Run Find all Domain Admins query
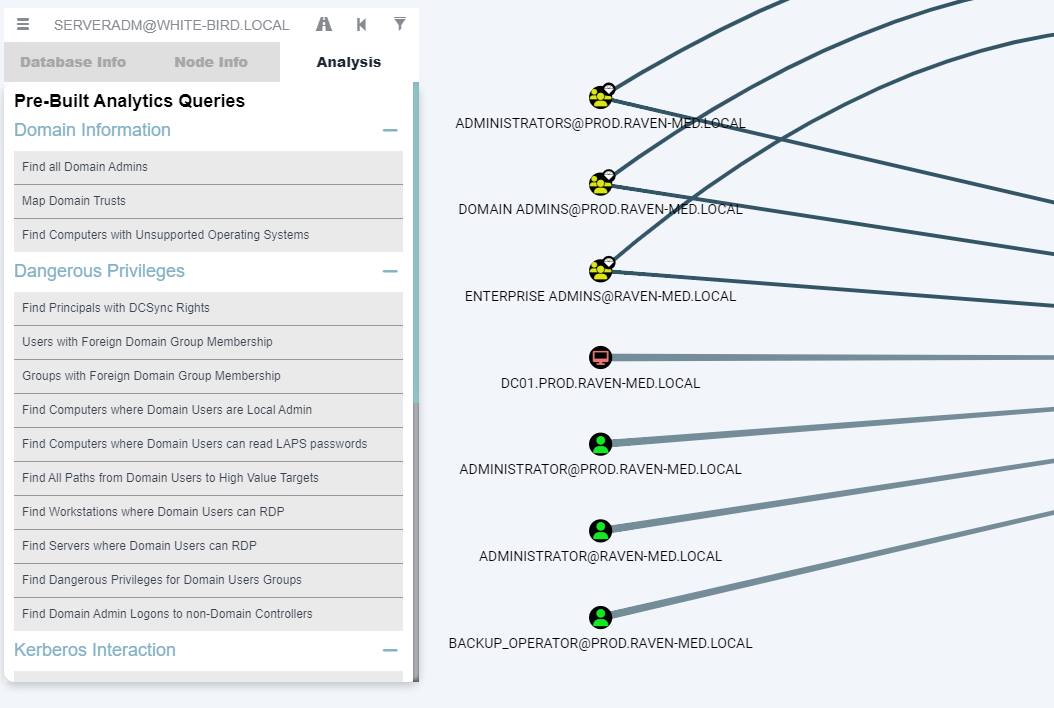 pyautogui.click(x=208, y=167)
